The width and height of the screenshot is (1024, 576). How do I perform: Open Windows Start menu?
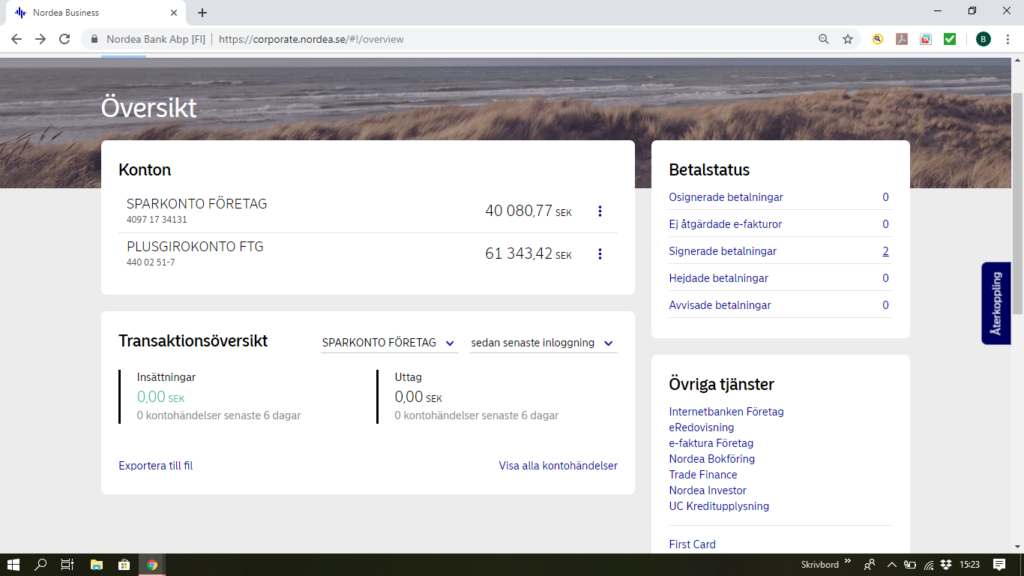pos(13,565)
